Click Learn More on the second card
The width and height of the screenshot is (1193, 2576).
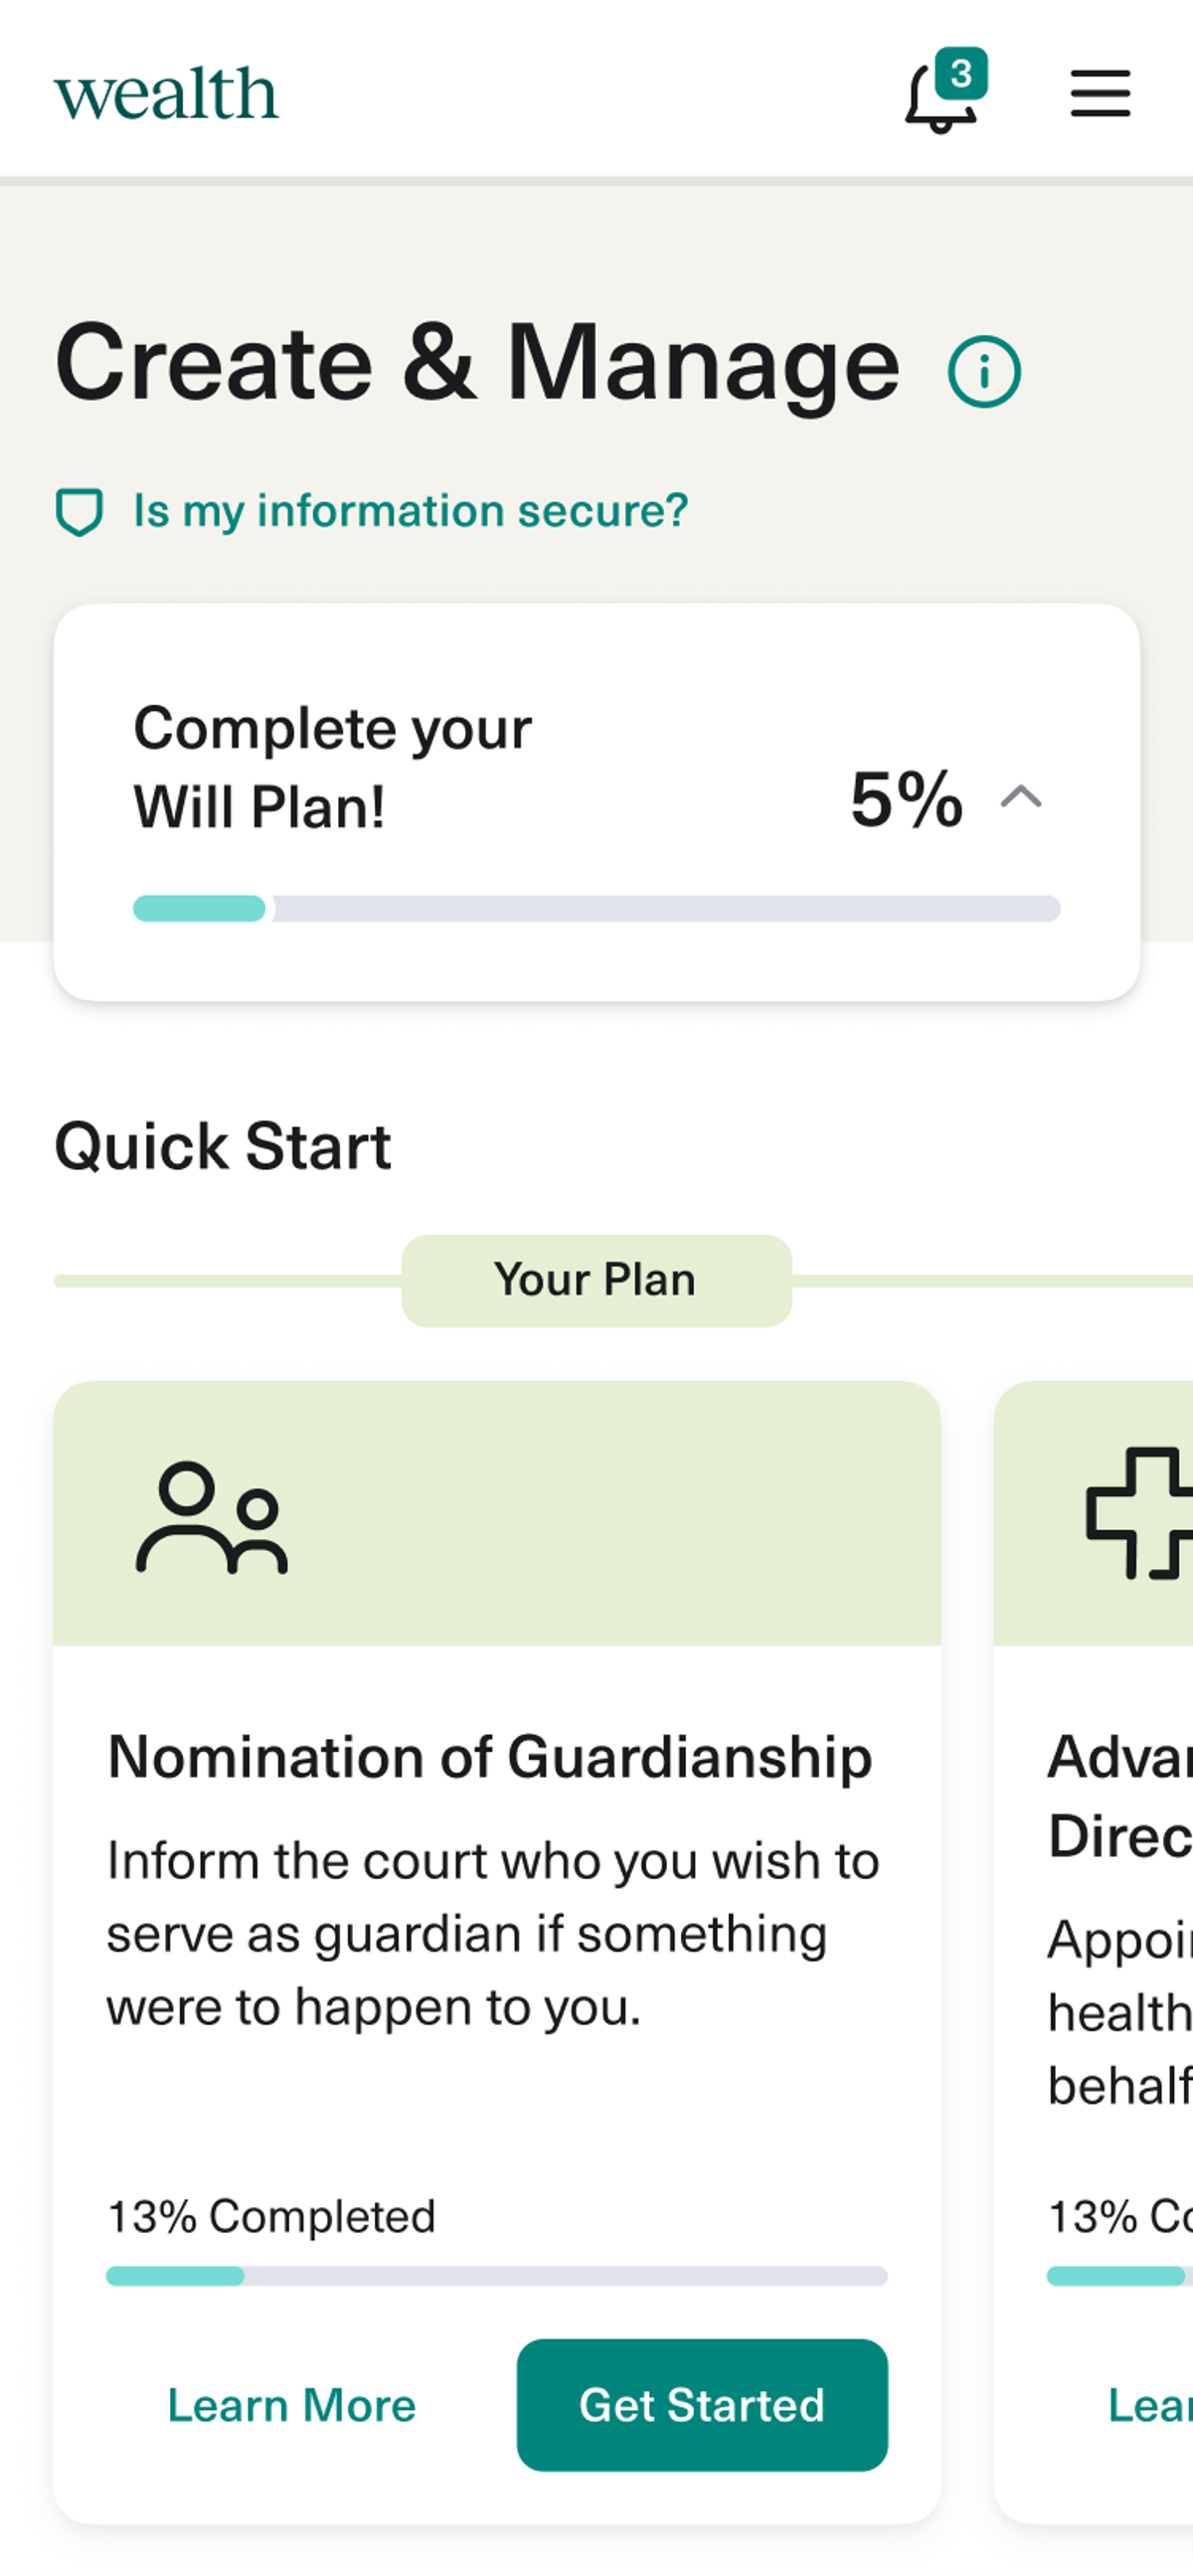point(1150,2405)
